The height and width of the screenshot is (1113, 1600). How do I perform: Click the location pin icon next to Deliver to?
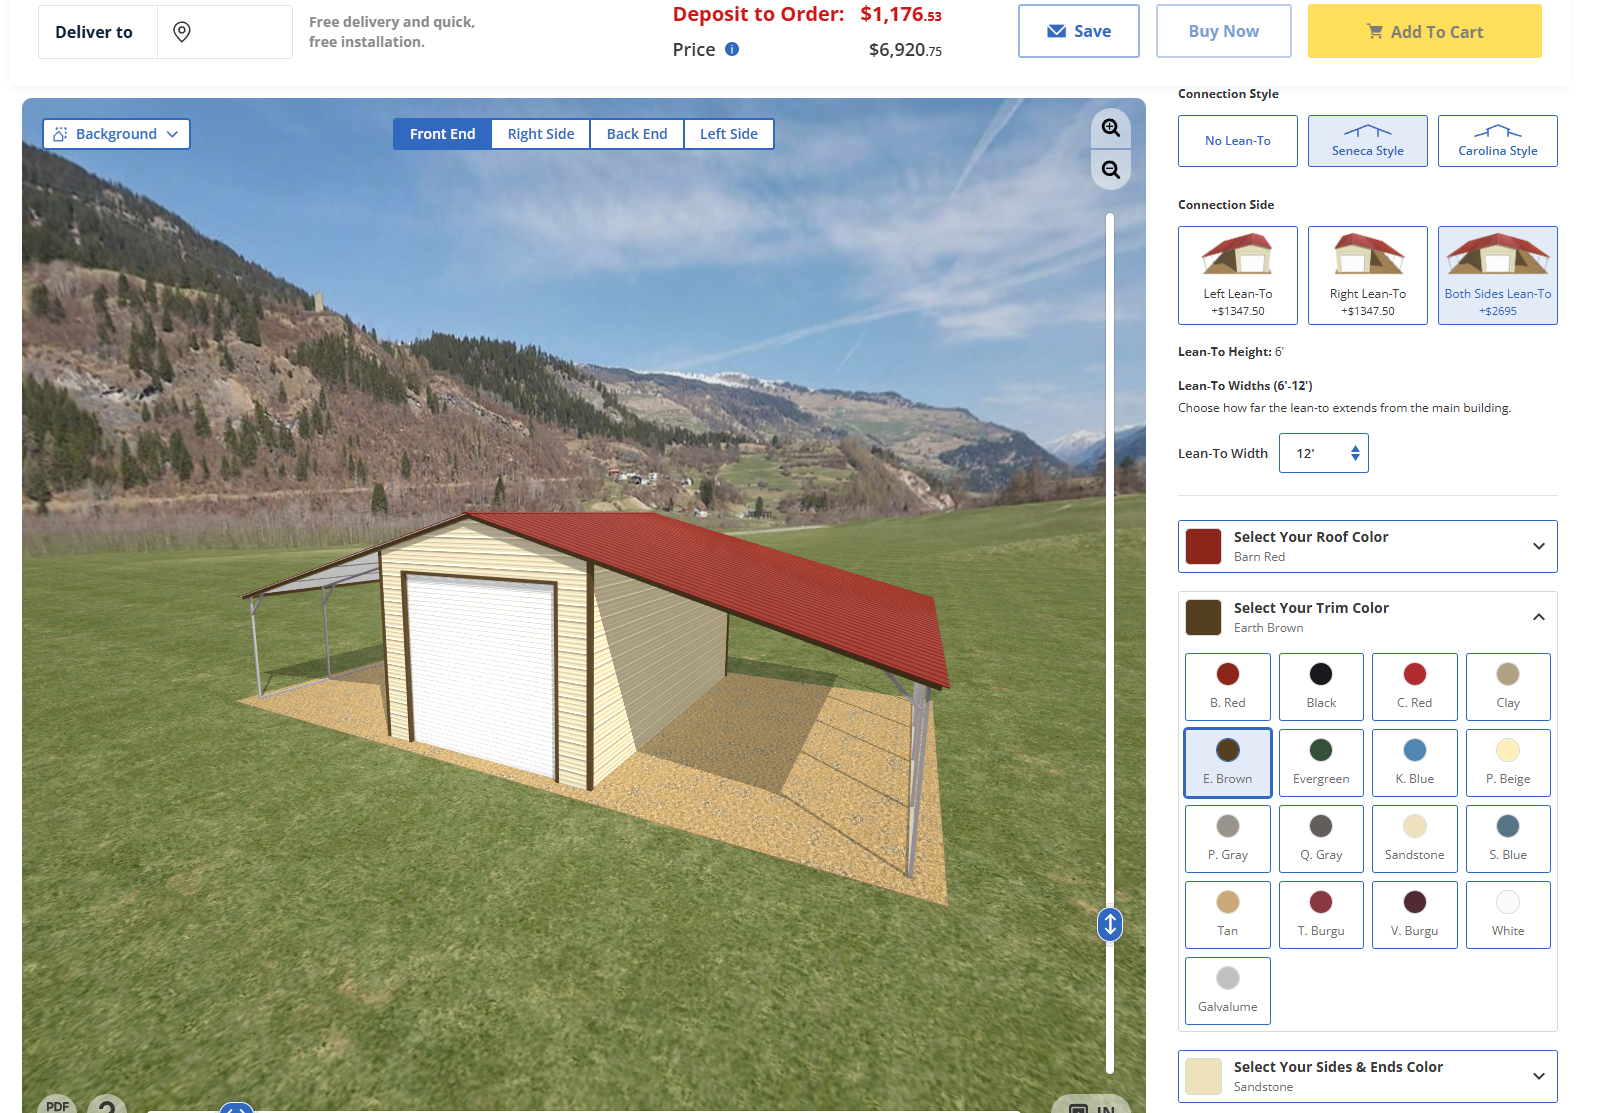click(182, 32)
